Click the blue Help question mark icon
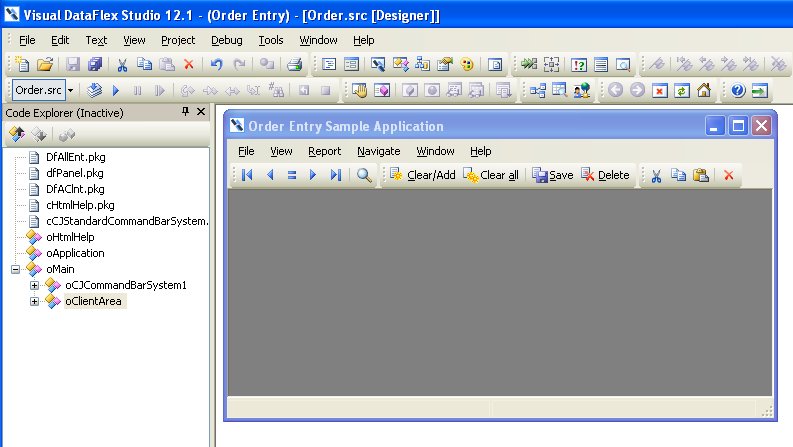Viewport: 793px width, 447px height. [738, 91]
